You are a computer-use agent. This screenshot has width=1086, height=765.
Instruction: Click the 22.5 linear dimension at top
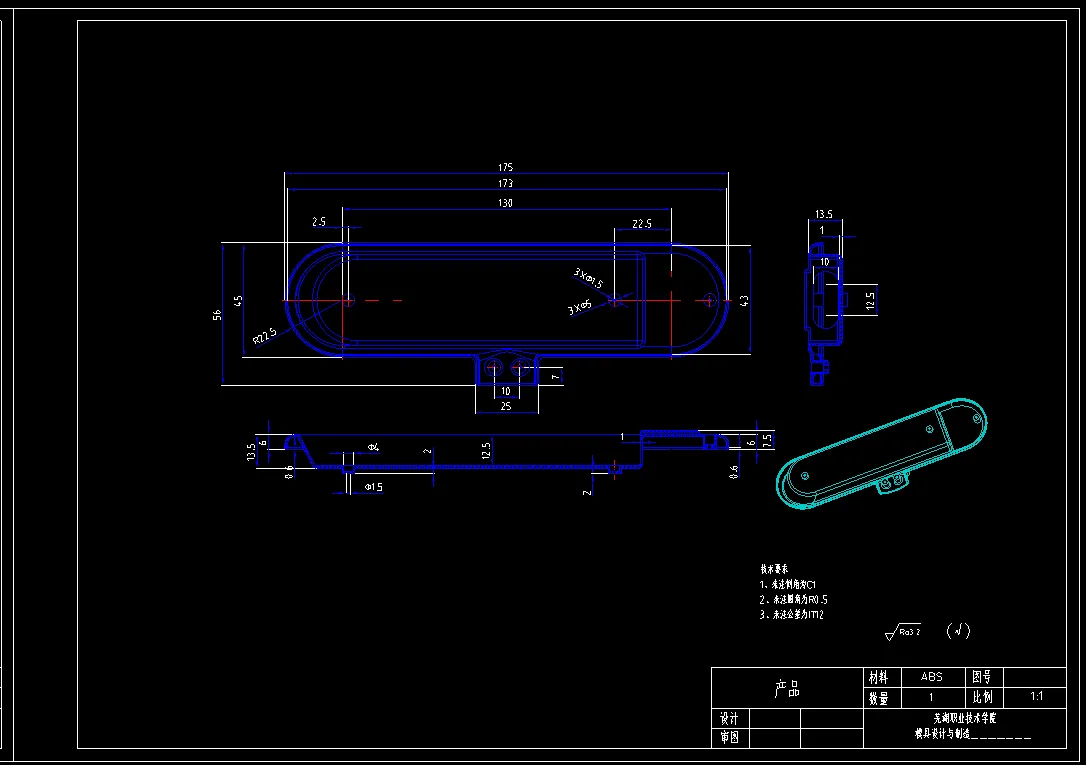(x=642, y=223)
